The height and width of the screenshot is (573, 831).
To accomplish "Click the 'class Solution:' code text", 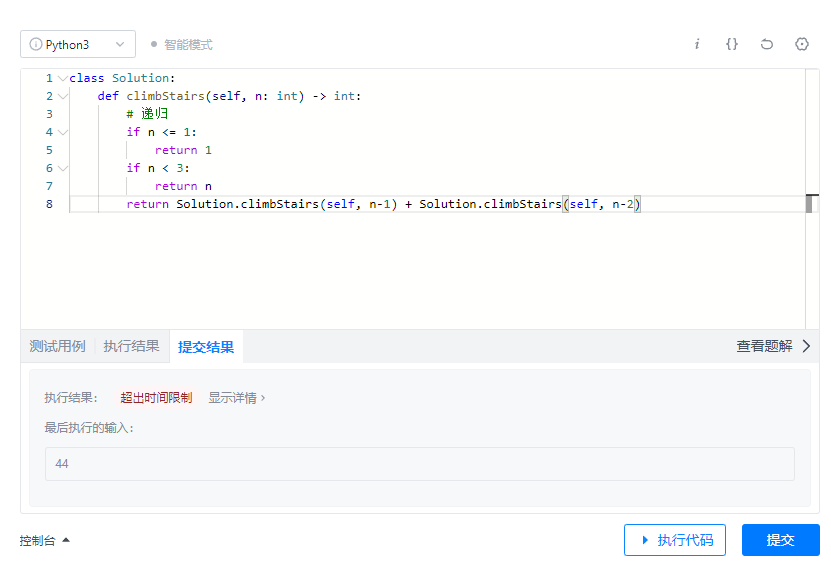I will 122,78.
